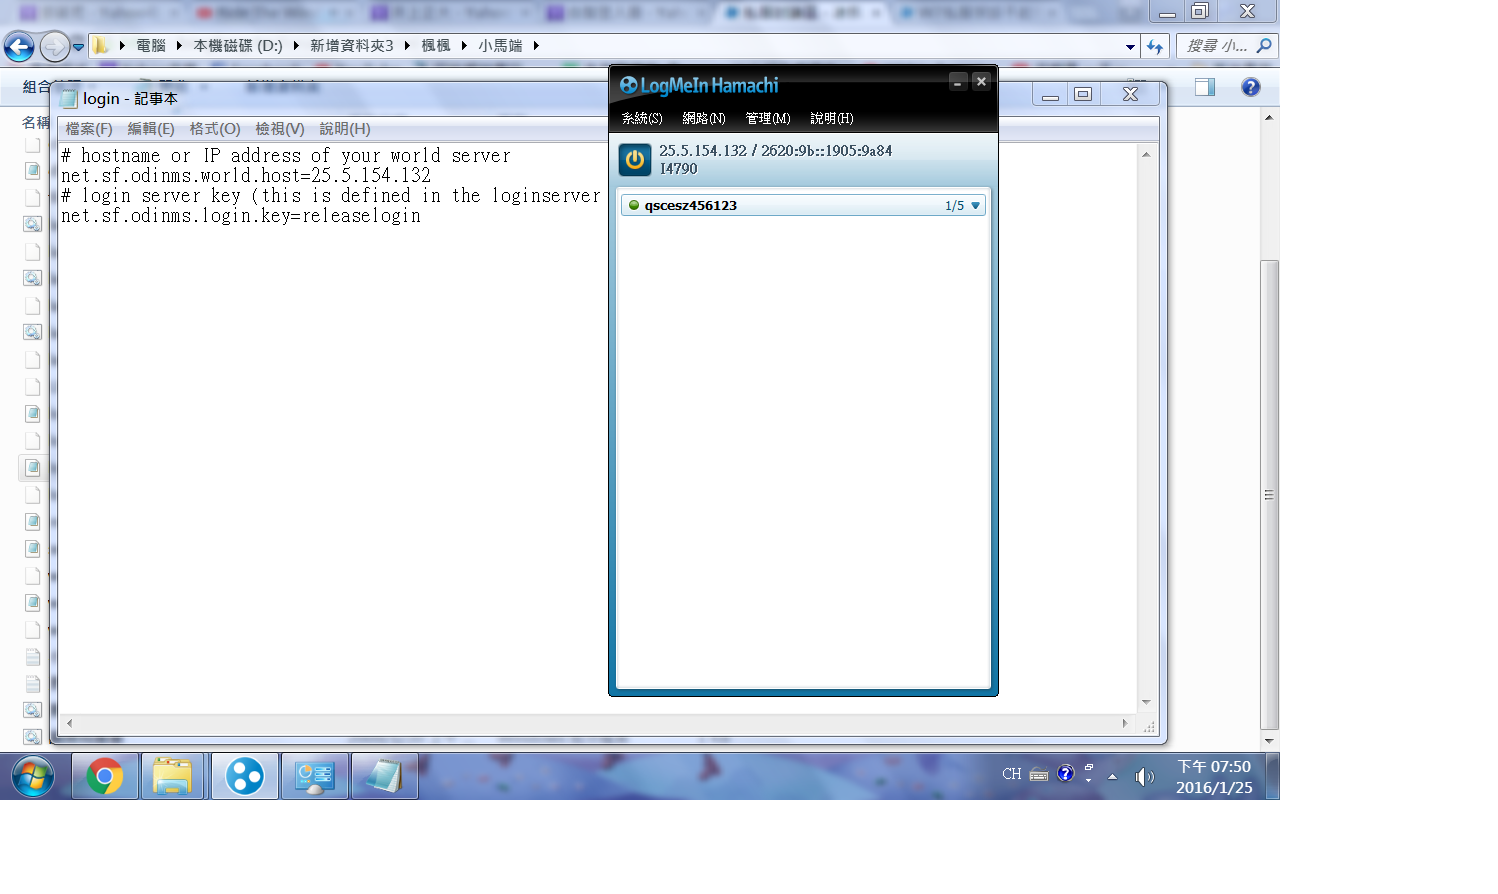Click Notepad's horizontal scrollbar right arrow
Viewport: 1498px width, 894px height.
pyautogui.click(x=1125, y=723)
